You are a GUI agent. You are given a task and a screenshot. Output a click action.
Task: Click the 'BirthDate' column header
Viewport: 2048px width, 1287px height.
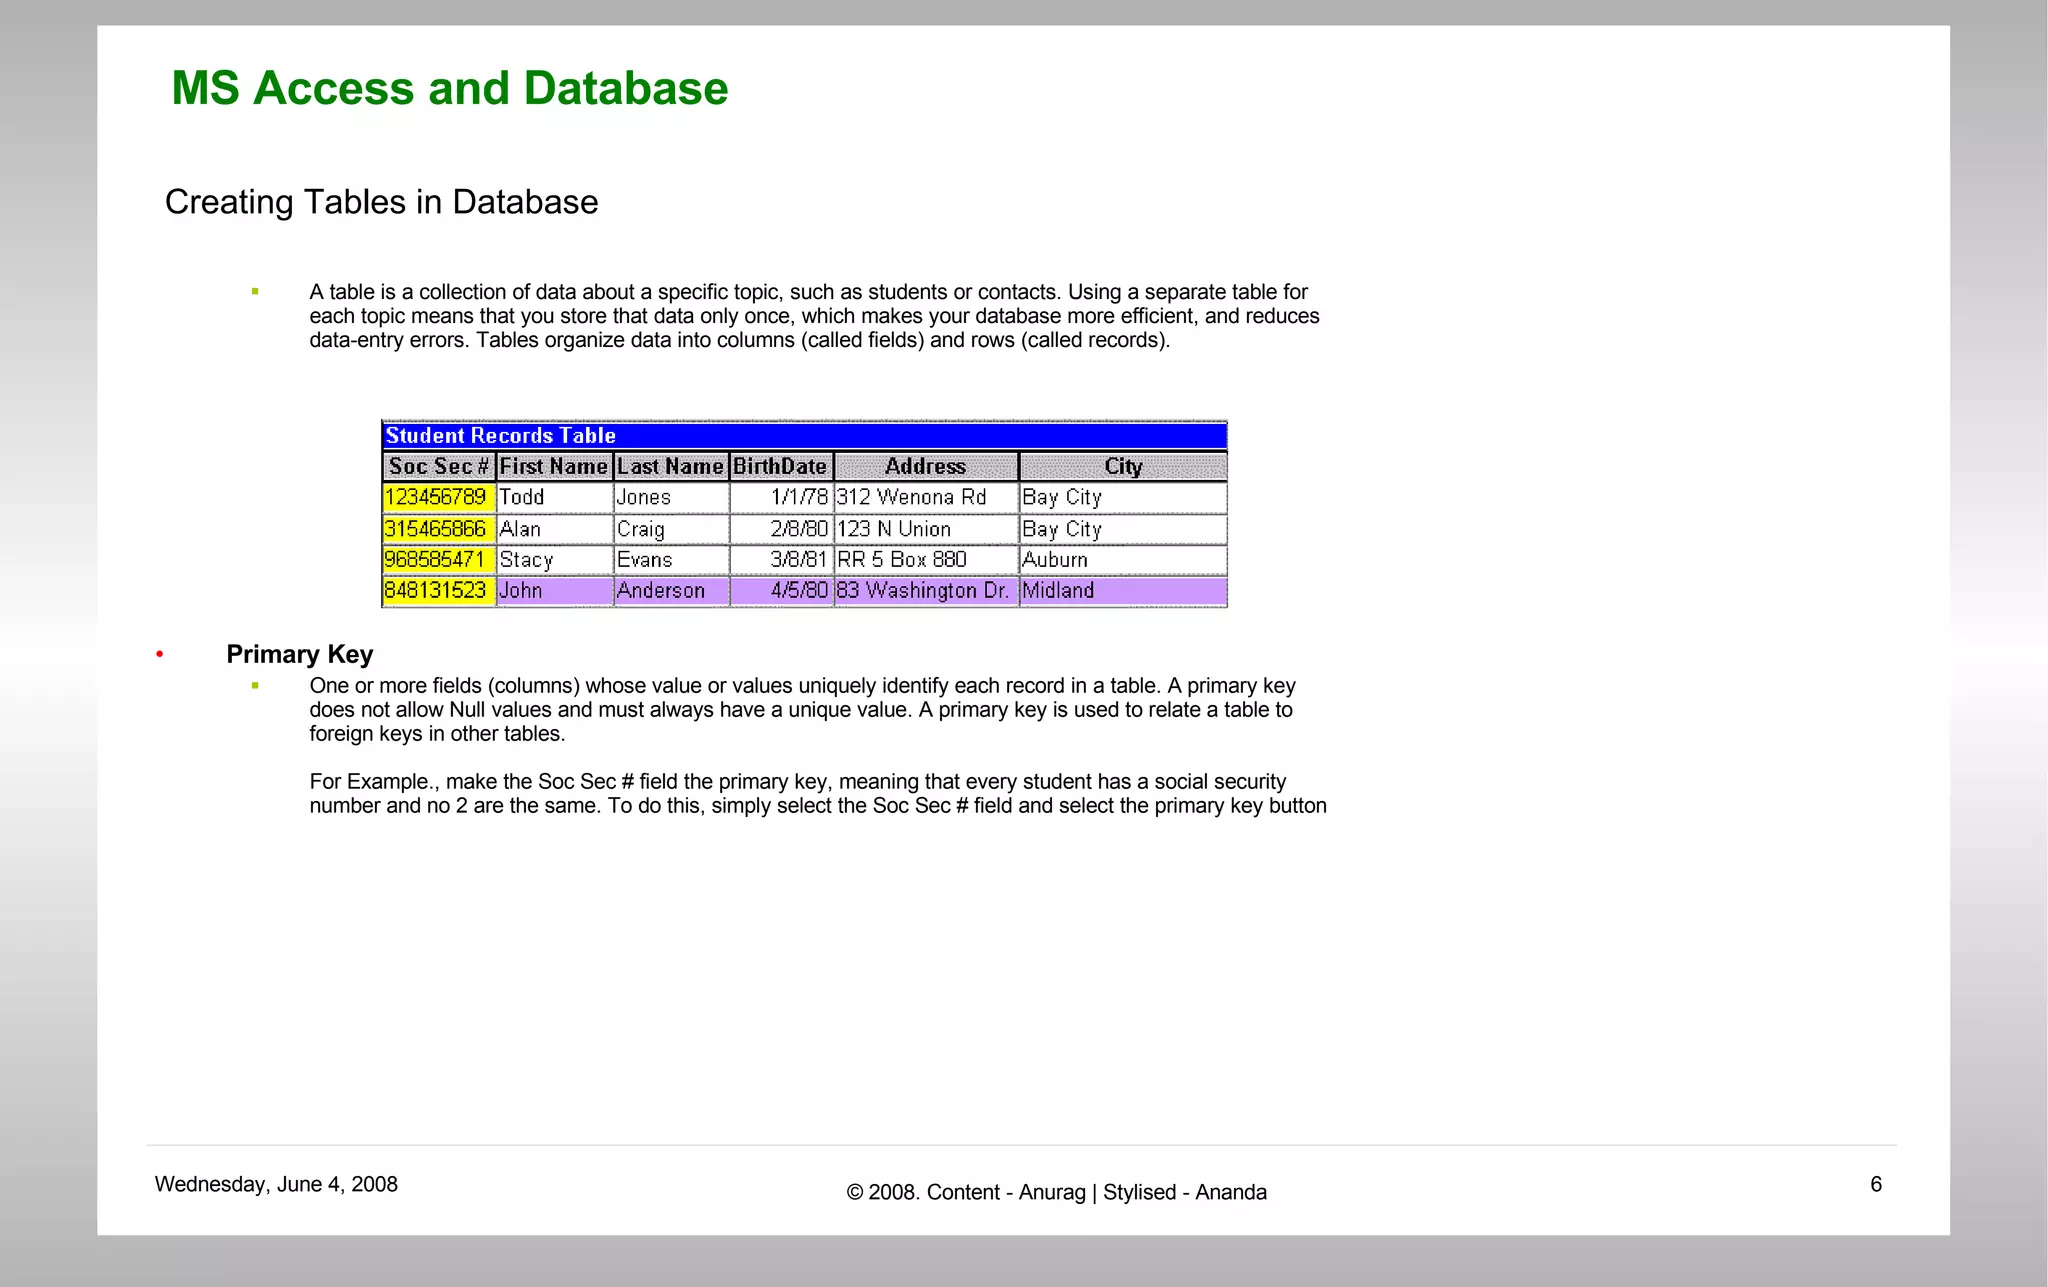click(x=780, y=467)
